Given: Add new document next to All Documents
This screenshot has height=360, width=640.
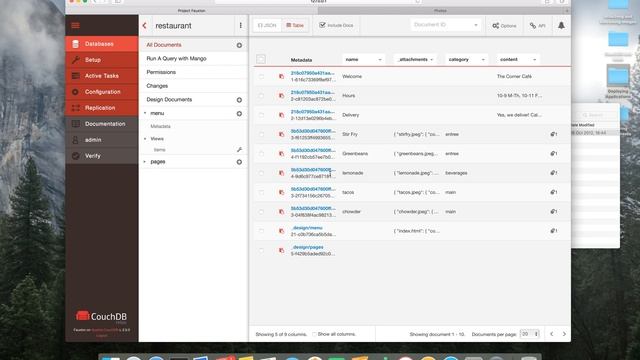Looking at the screenshot, I should point(239,45).
